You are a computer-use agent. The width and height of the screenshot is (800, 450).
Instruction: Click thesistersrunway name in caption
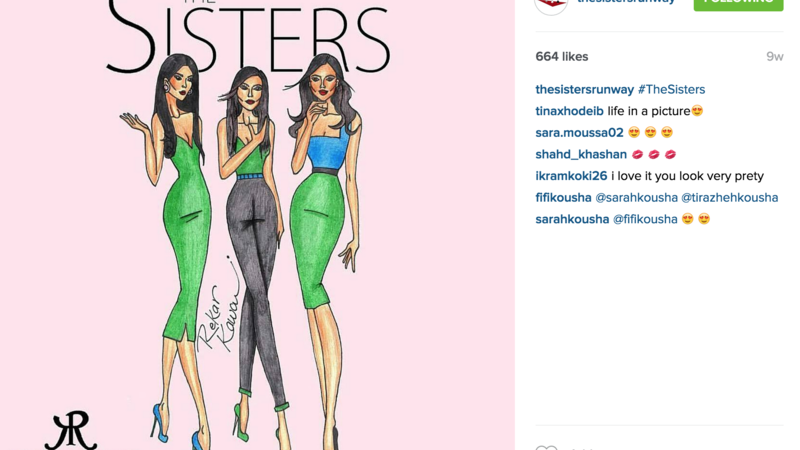click(584, 89)
